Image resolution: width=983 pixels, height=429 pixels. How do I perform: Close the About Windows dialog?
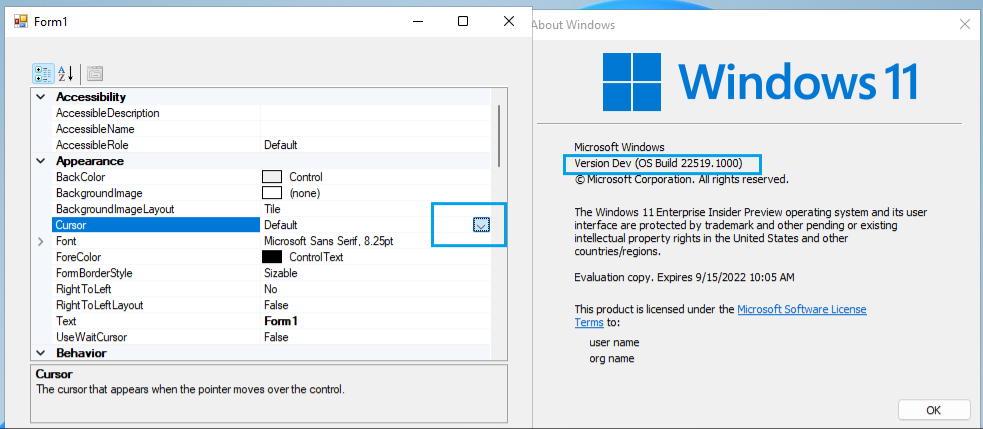click(965, 24)
